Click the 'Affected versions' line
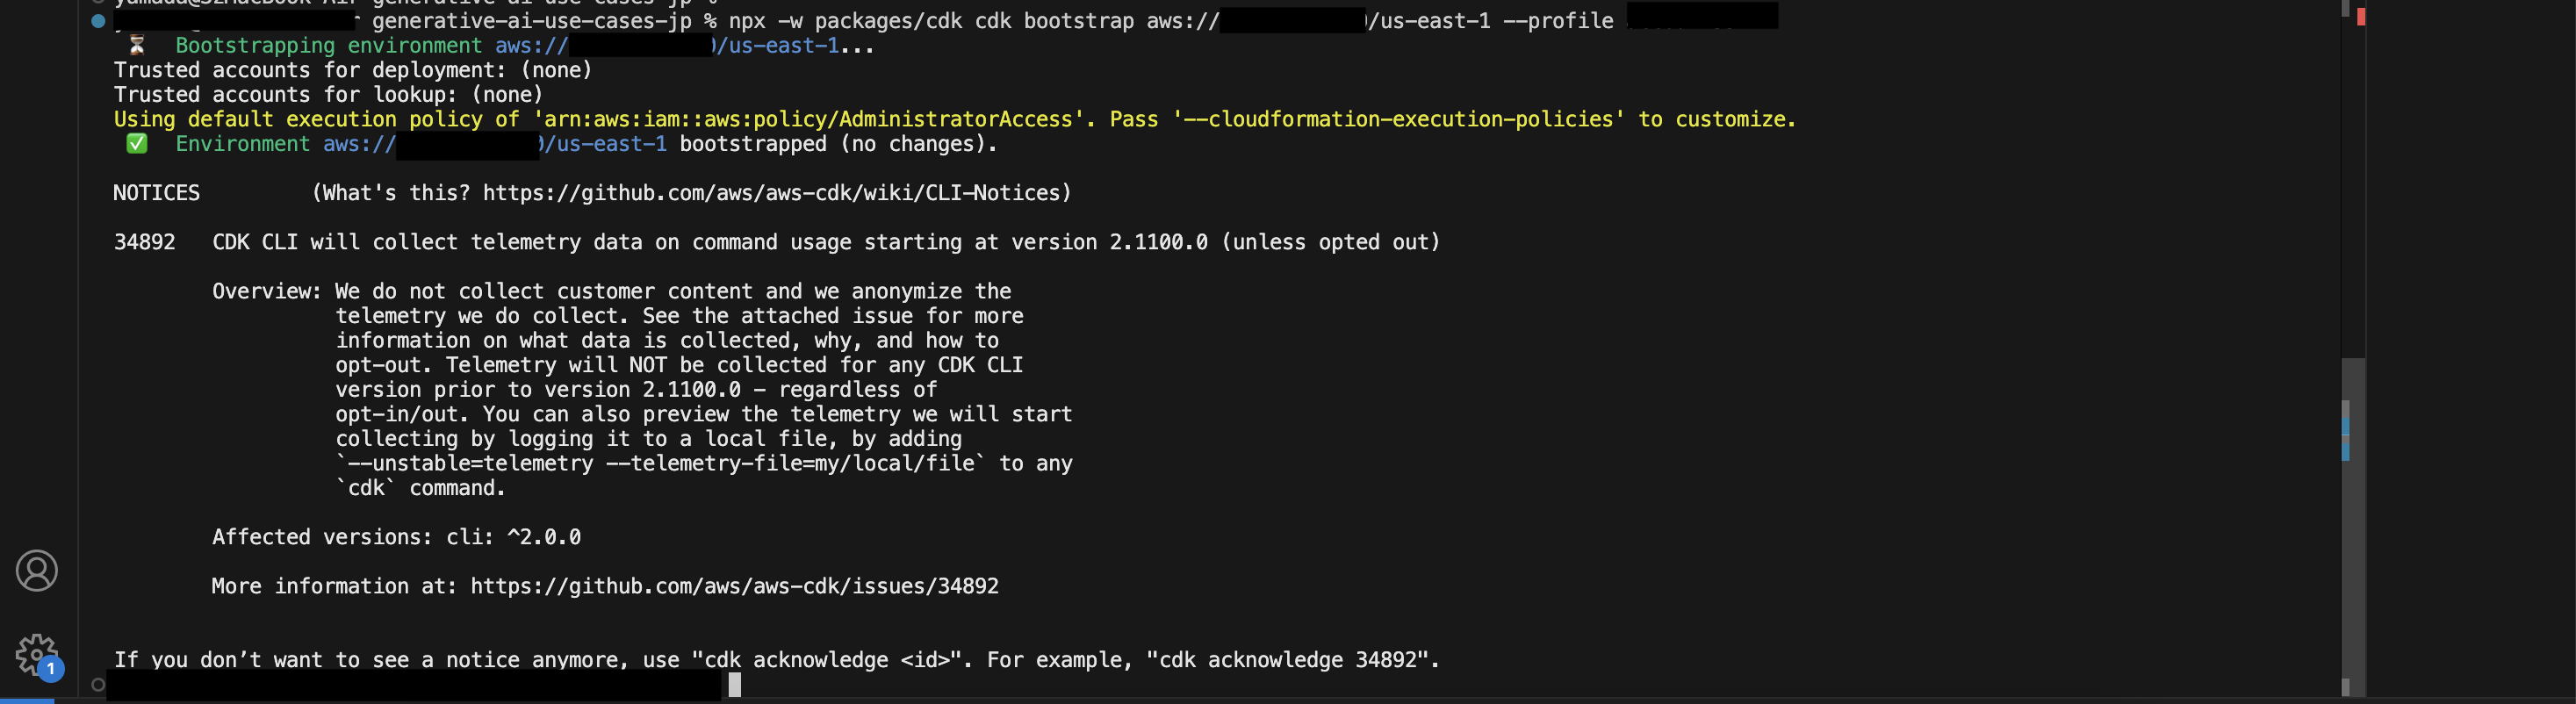This screenshot has height=704, width=2576. coord(396,537)
